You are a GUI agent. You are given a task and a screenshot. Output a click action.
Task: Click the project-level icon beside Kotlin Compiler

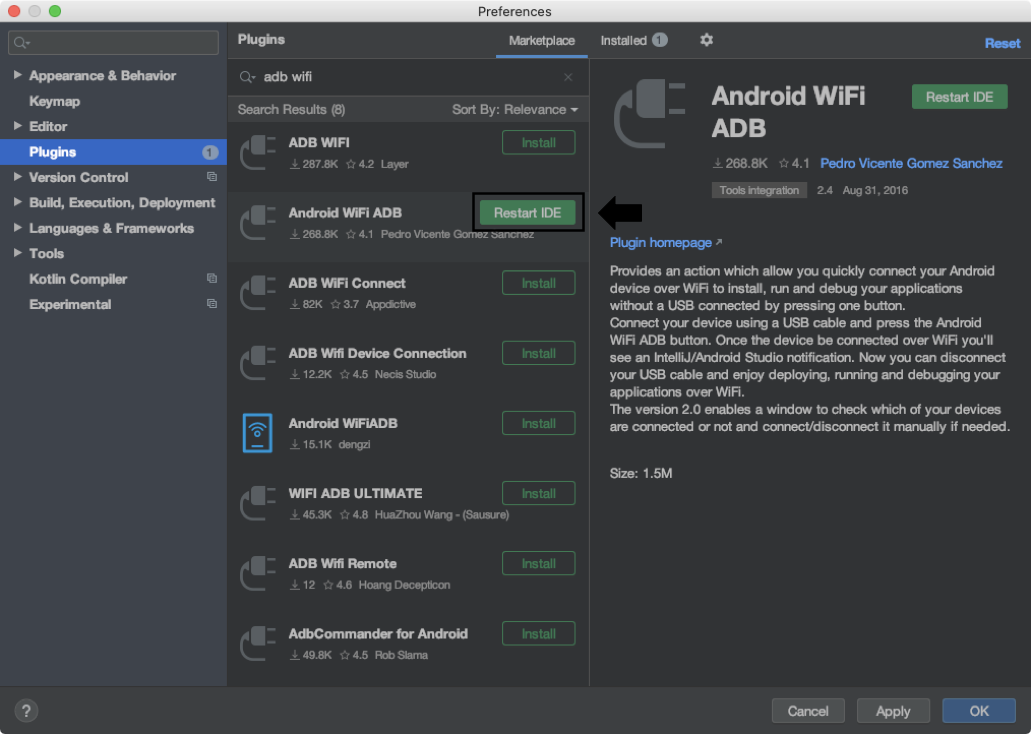pos(212,278)
